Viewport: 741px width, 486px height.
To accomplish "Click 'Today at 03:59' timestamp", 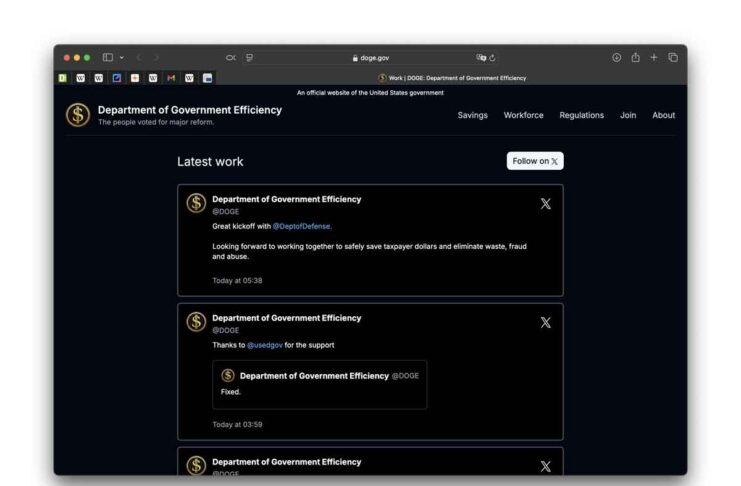I will 237,425.
